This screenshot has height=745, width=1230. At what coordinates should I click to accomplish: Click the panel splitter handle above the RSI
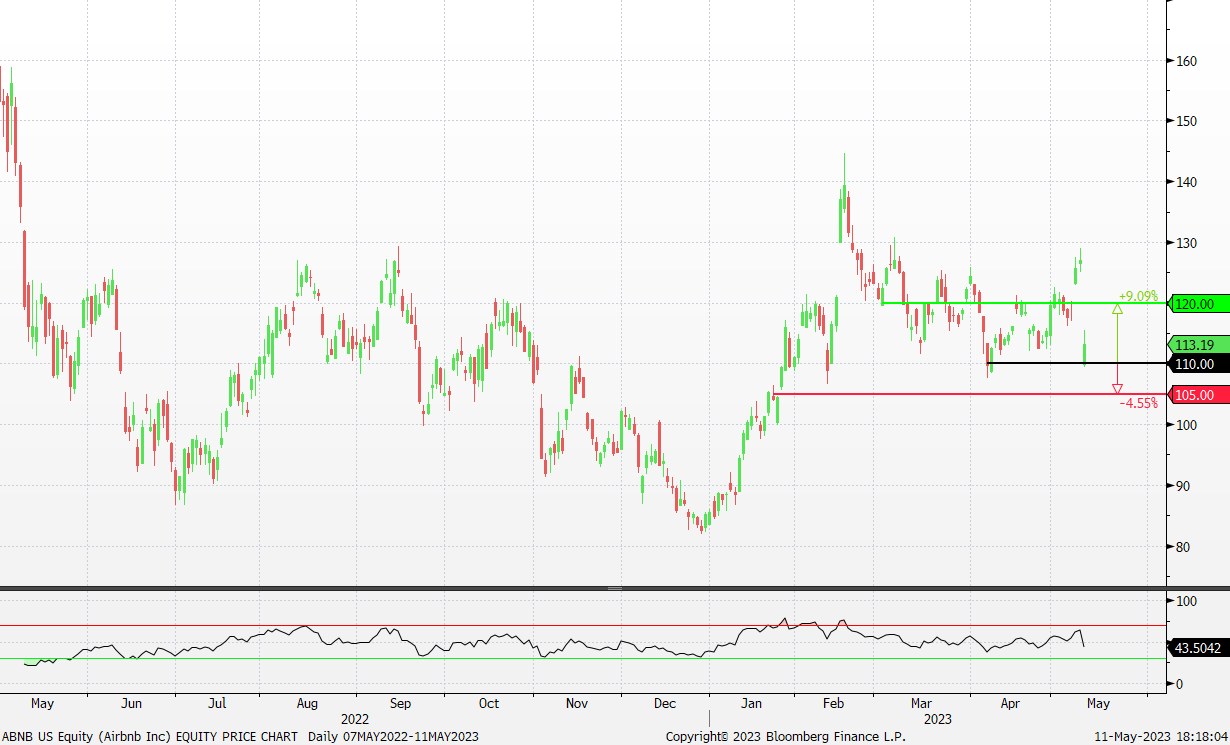(x=614, y=588)
